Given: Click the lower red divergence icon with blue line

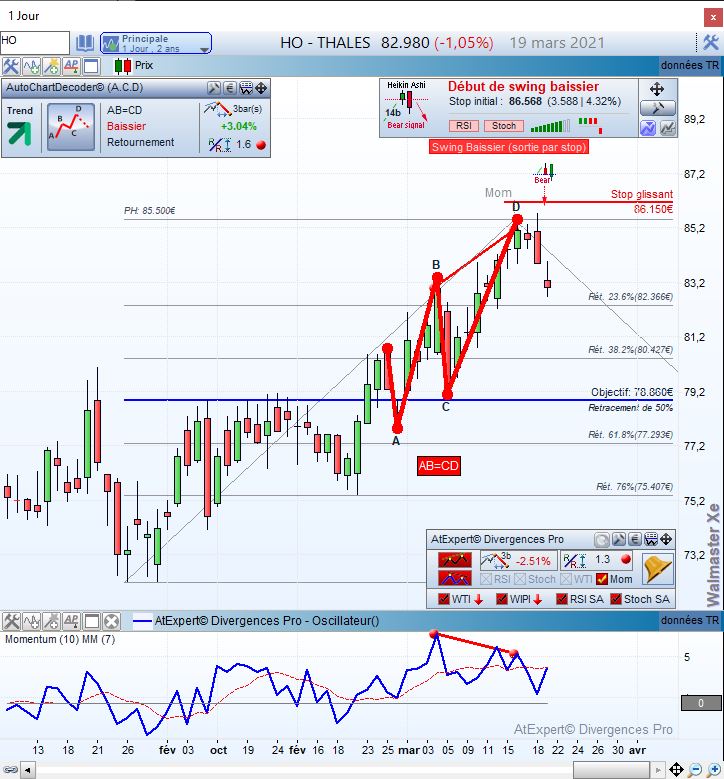Looking at the screenshot, I should pyautogui.click(x=454, y=578).
